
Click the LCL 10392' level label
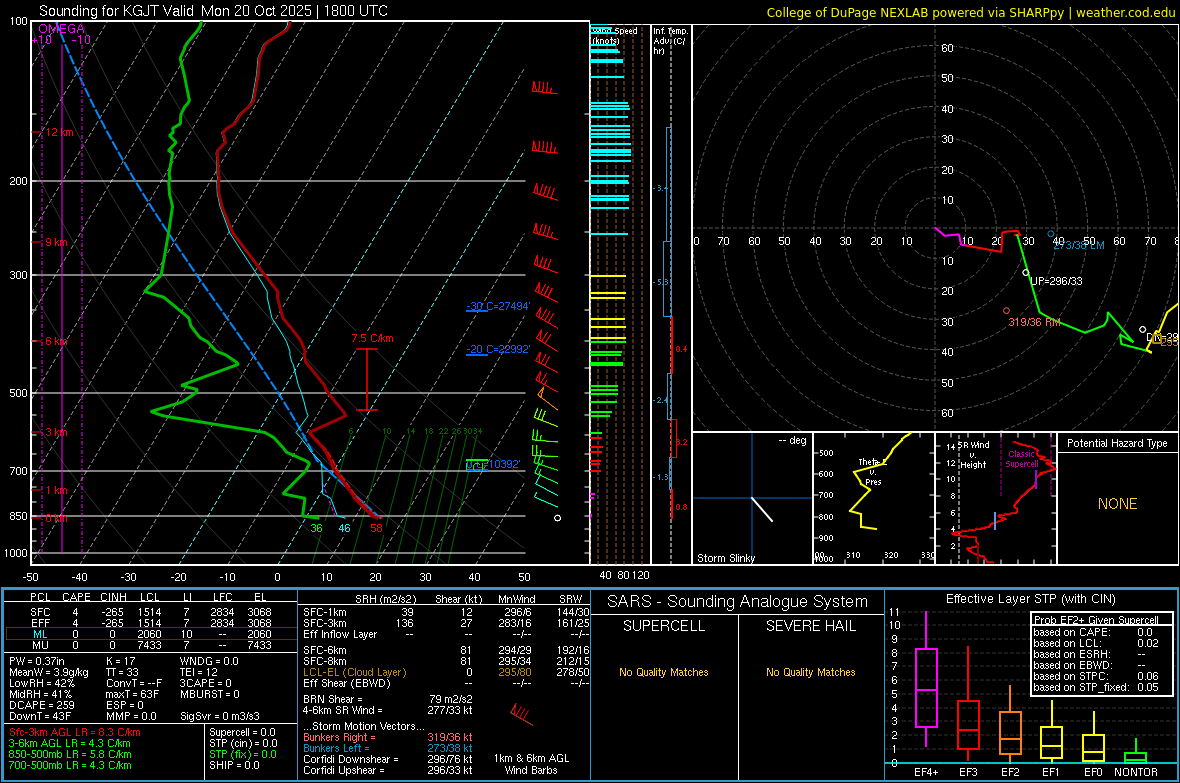493,465
